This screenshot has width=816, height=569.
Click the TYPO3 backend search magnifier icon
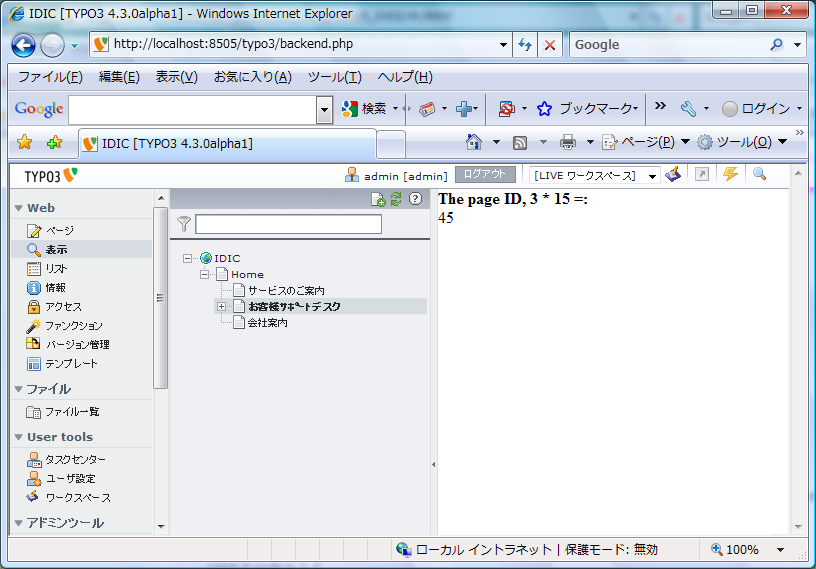click(x=759, y=173)
